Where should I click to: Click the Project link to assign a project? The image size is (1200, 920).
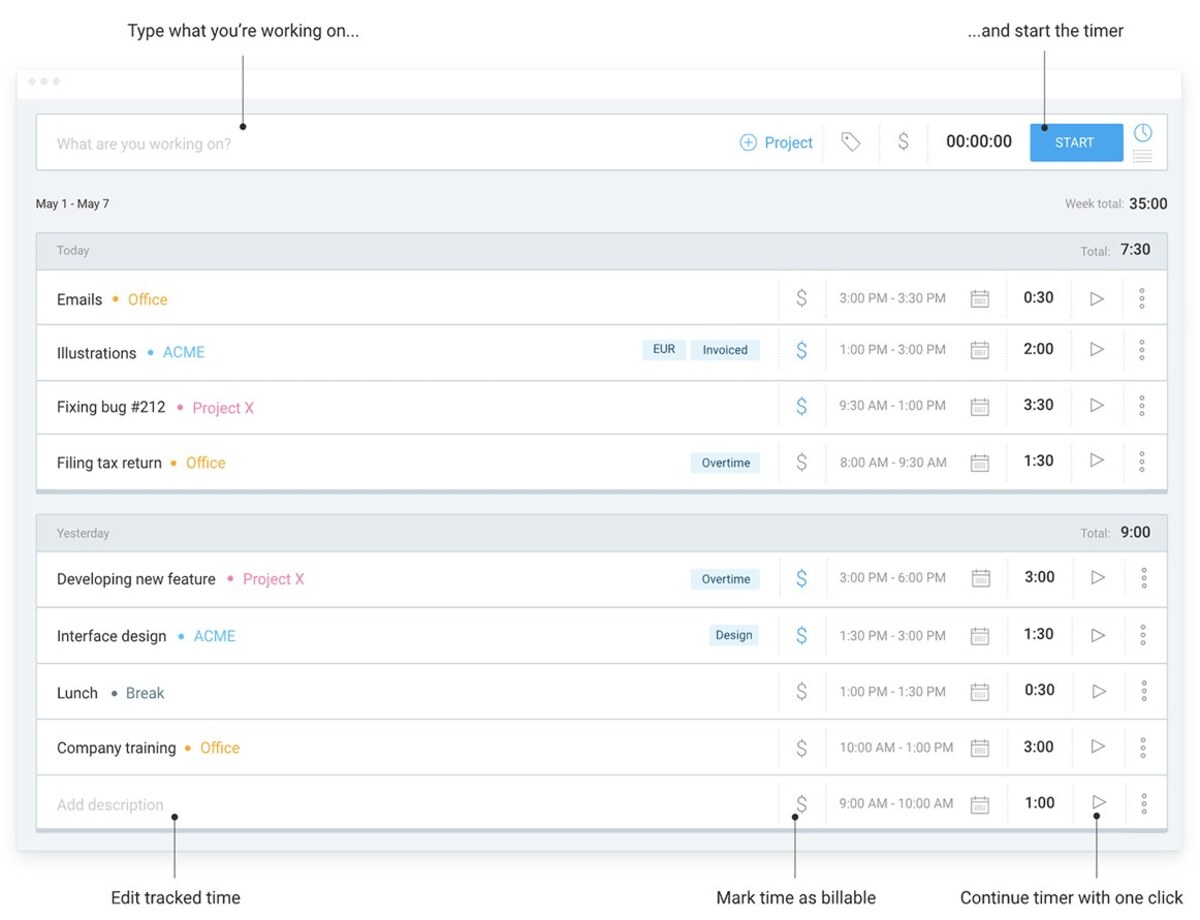[777, 142]
